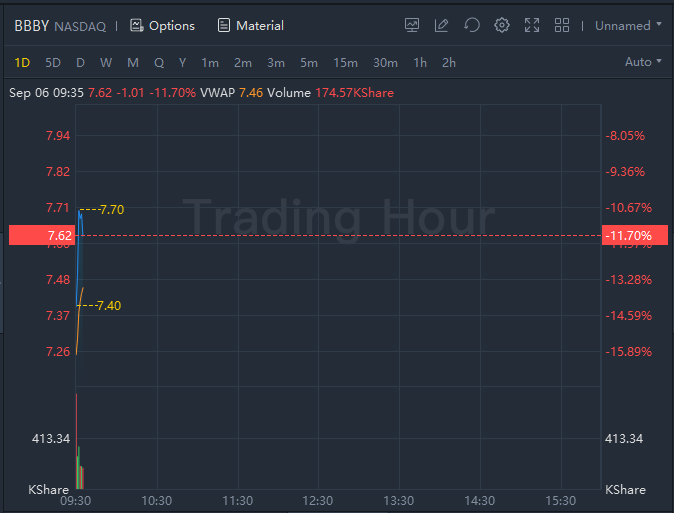The width and height of the screenshot is (674, 513).
Task: Open the Material document icon
Action: [x=224, y=25]
